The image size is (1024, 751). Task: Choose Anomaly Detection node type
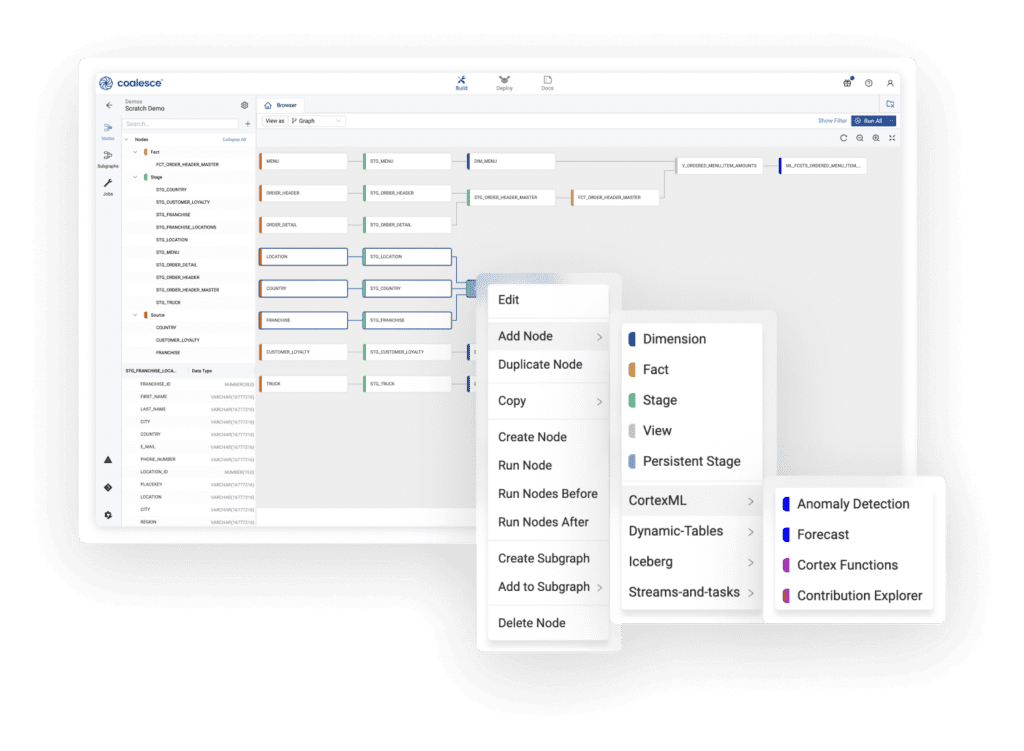(x=852, y=504)
